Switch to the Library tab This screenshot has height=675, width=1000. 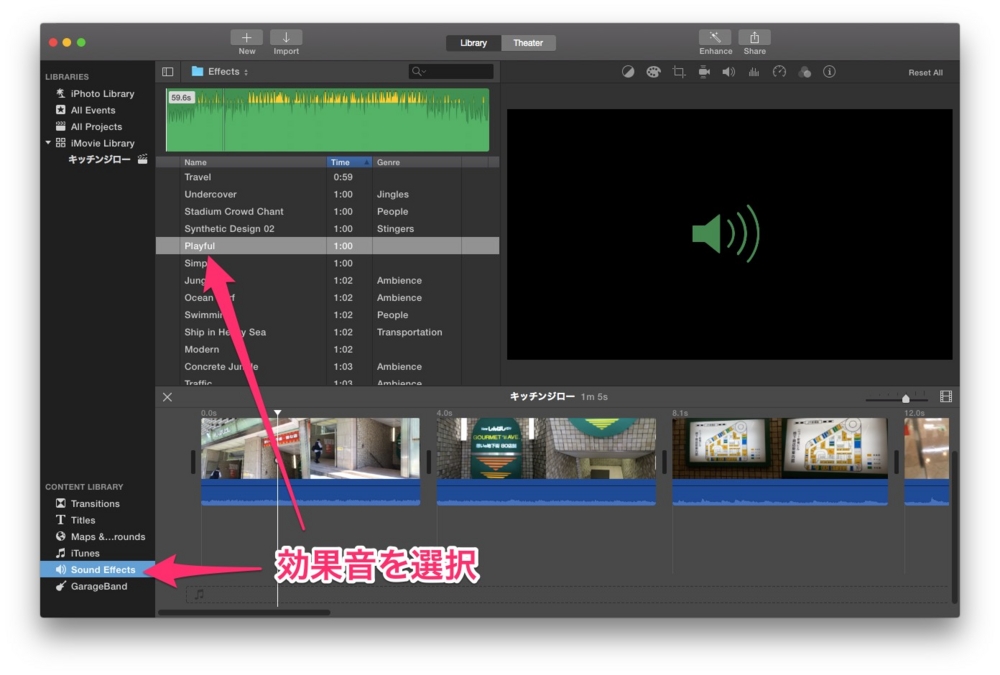coord(473,43)
